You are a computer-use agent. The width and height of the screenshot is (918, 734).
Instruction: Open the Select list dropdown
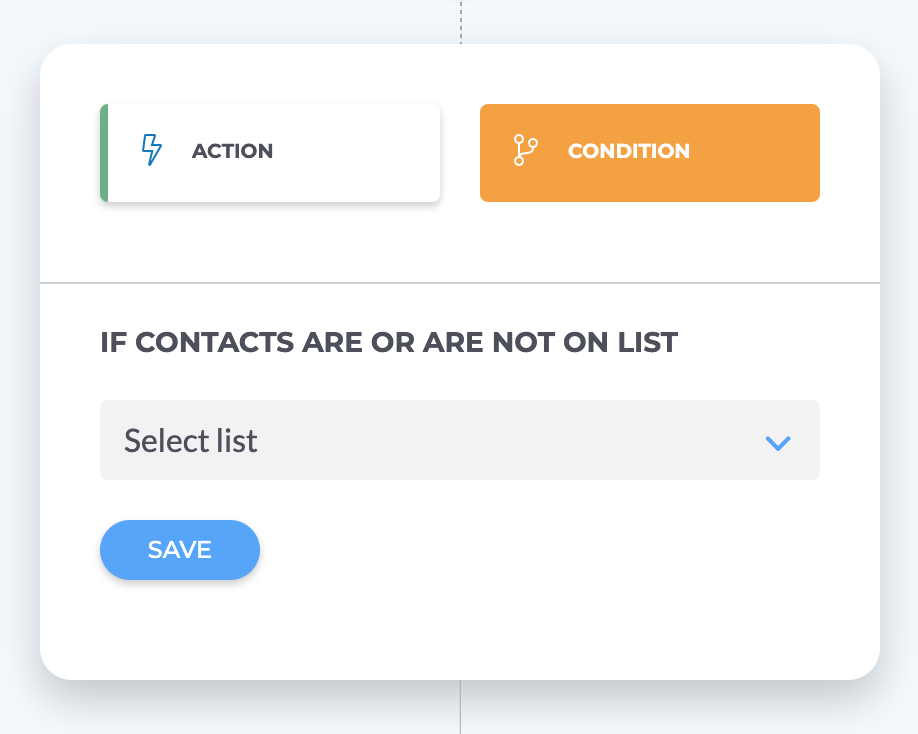coord(460,440)
